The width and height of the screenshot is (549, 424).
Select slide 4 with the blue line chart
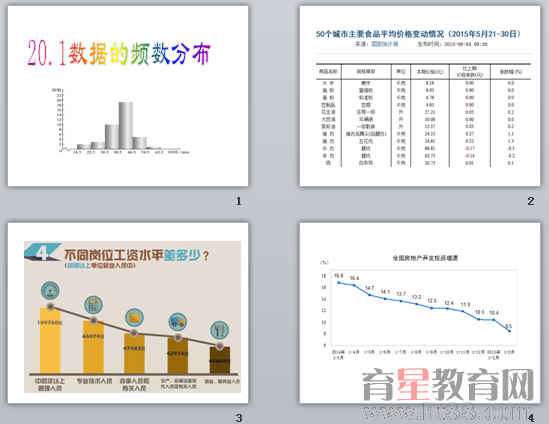(x=420, y=313)
